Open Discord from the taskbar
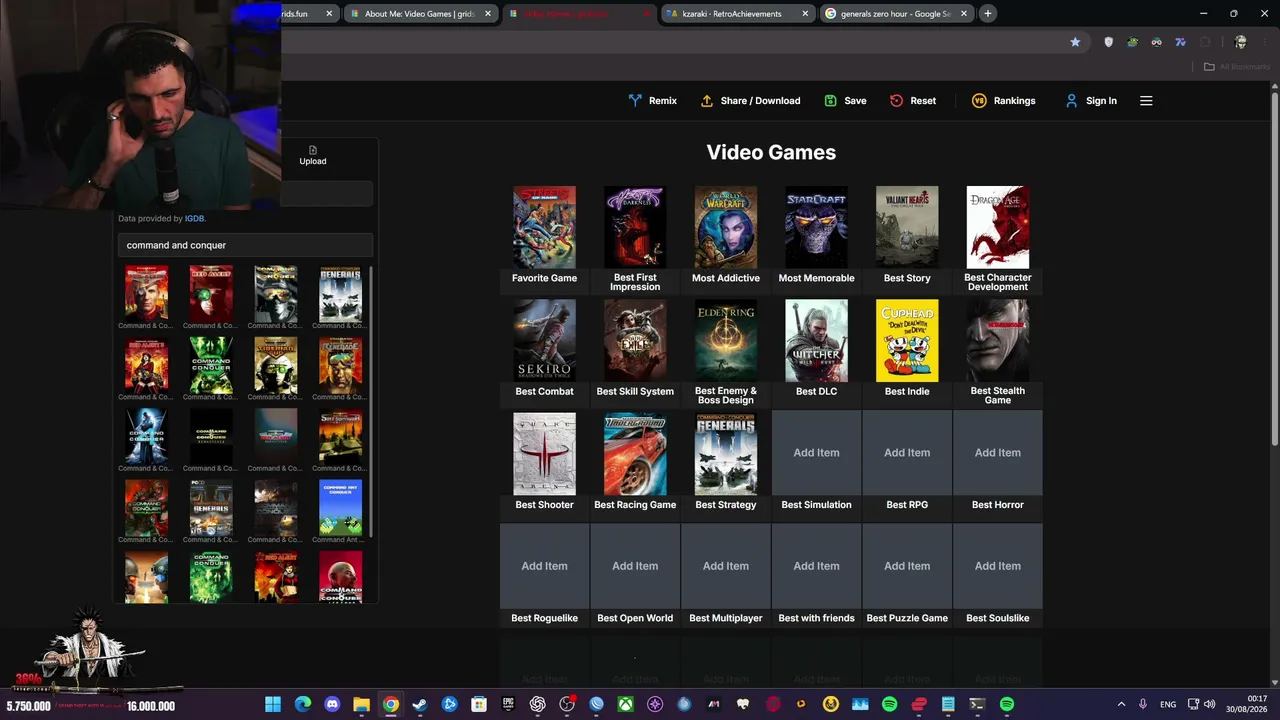 [x=332, y=705]
